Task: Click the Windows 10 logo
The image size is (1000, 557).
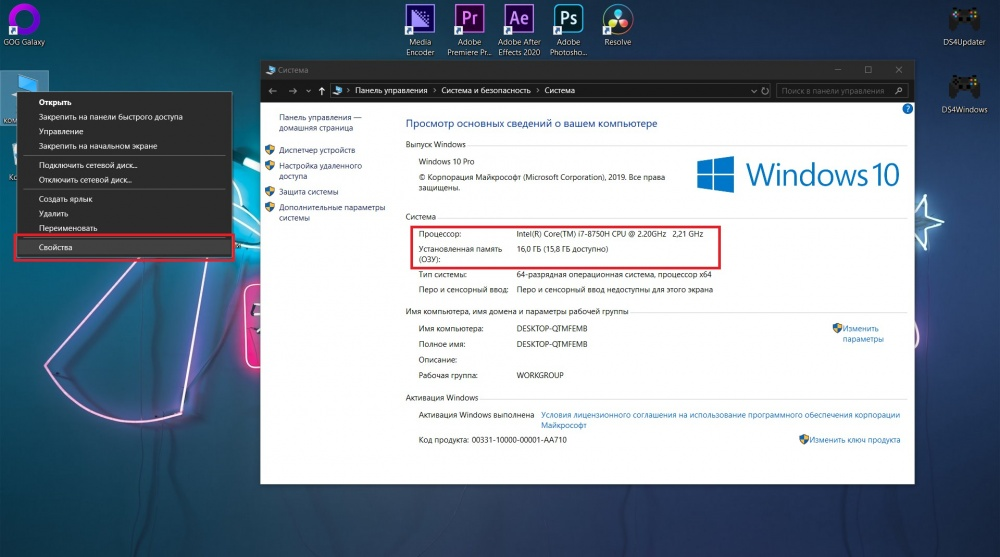Action: [798, 174]
